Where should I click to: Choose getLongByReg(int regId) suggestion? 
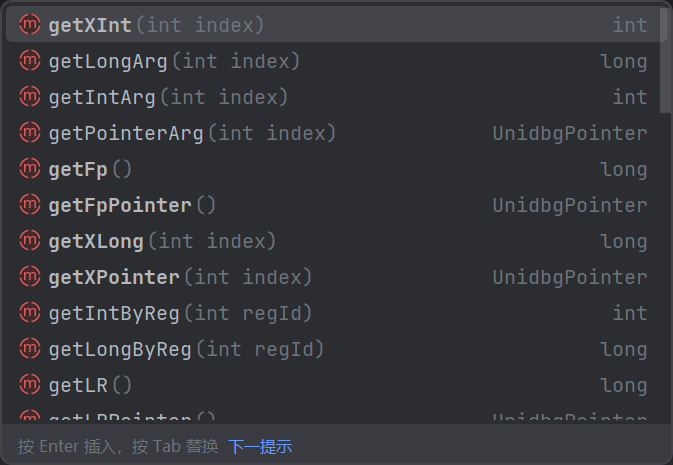333,349
